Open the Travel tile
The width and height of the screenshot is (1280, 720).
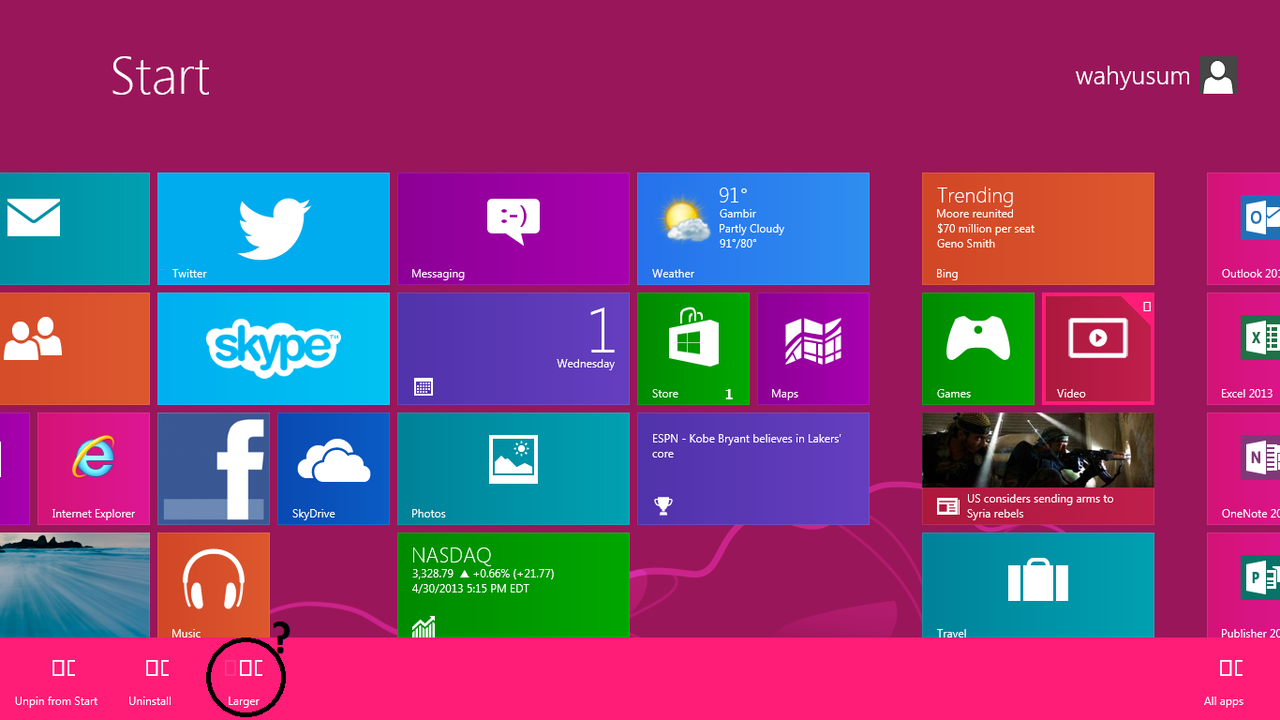(x=1038, y=585)
